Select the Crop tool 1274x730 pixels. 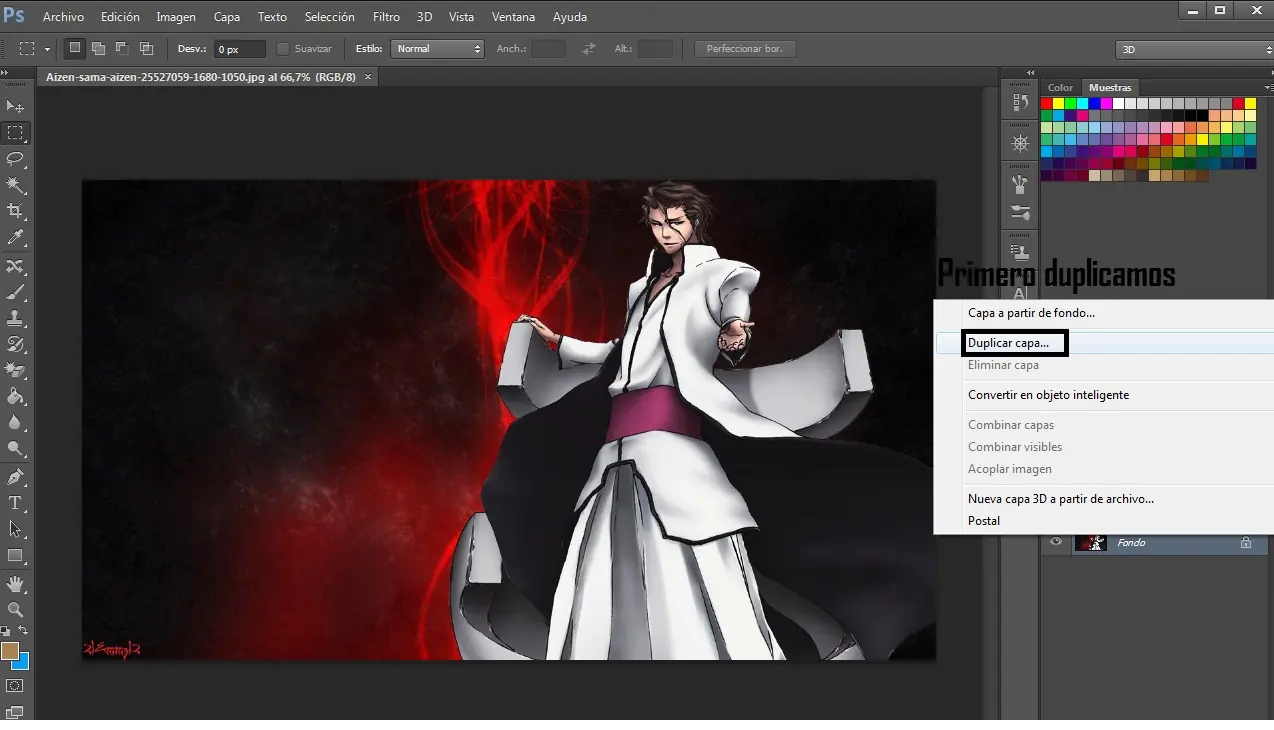click(15, 211)
